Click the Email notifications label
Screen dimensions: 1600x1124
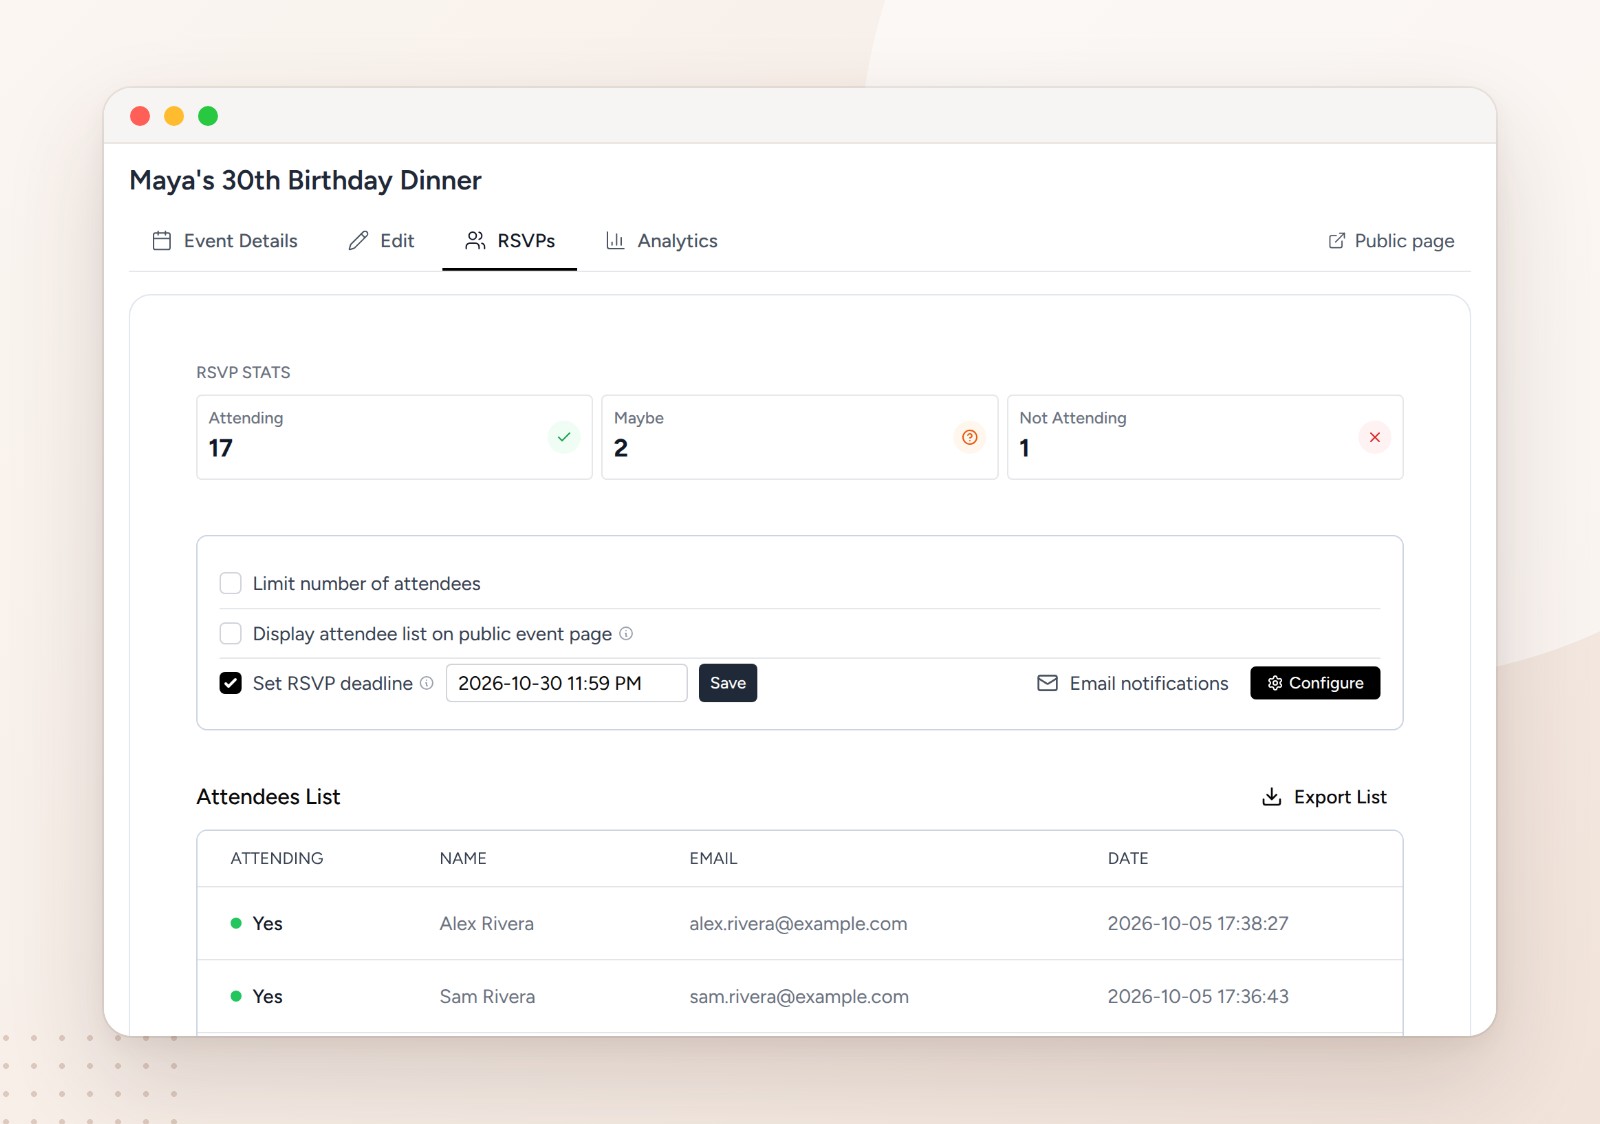point(1149,683)
